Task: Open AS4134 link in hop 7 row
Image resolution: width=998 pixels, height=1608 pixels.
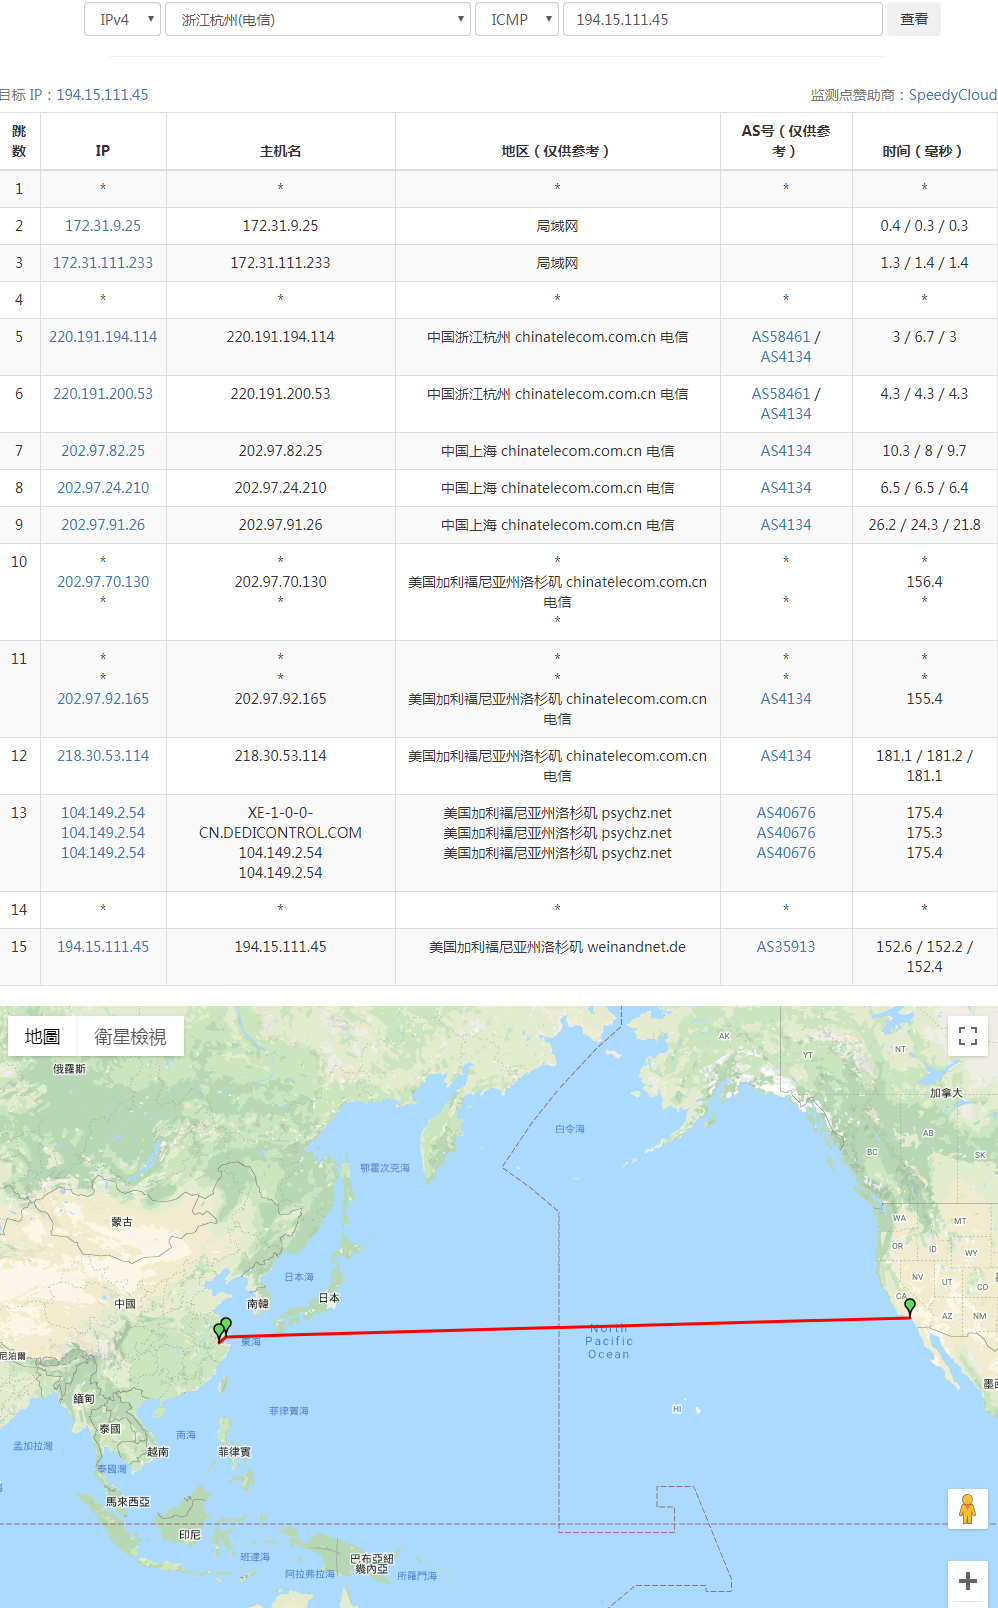Action: click(786, 451)
